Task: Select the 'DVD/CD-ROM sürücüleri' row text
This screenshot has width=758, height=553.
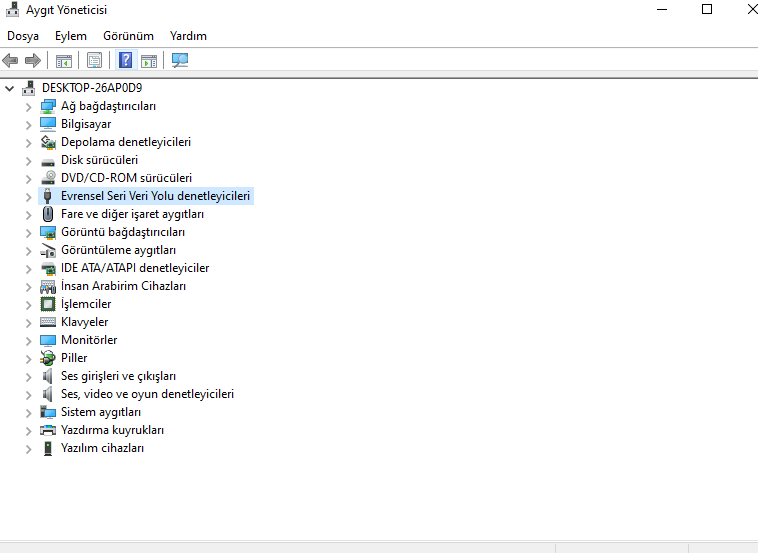Action: point(126,178)
